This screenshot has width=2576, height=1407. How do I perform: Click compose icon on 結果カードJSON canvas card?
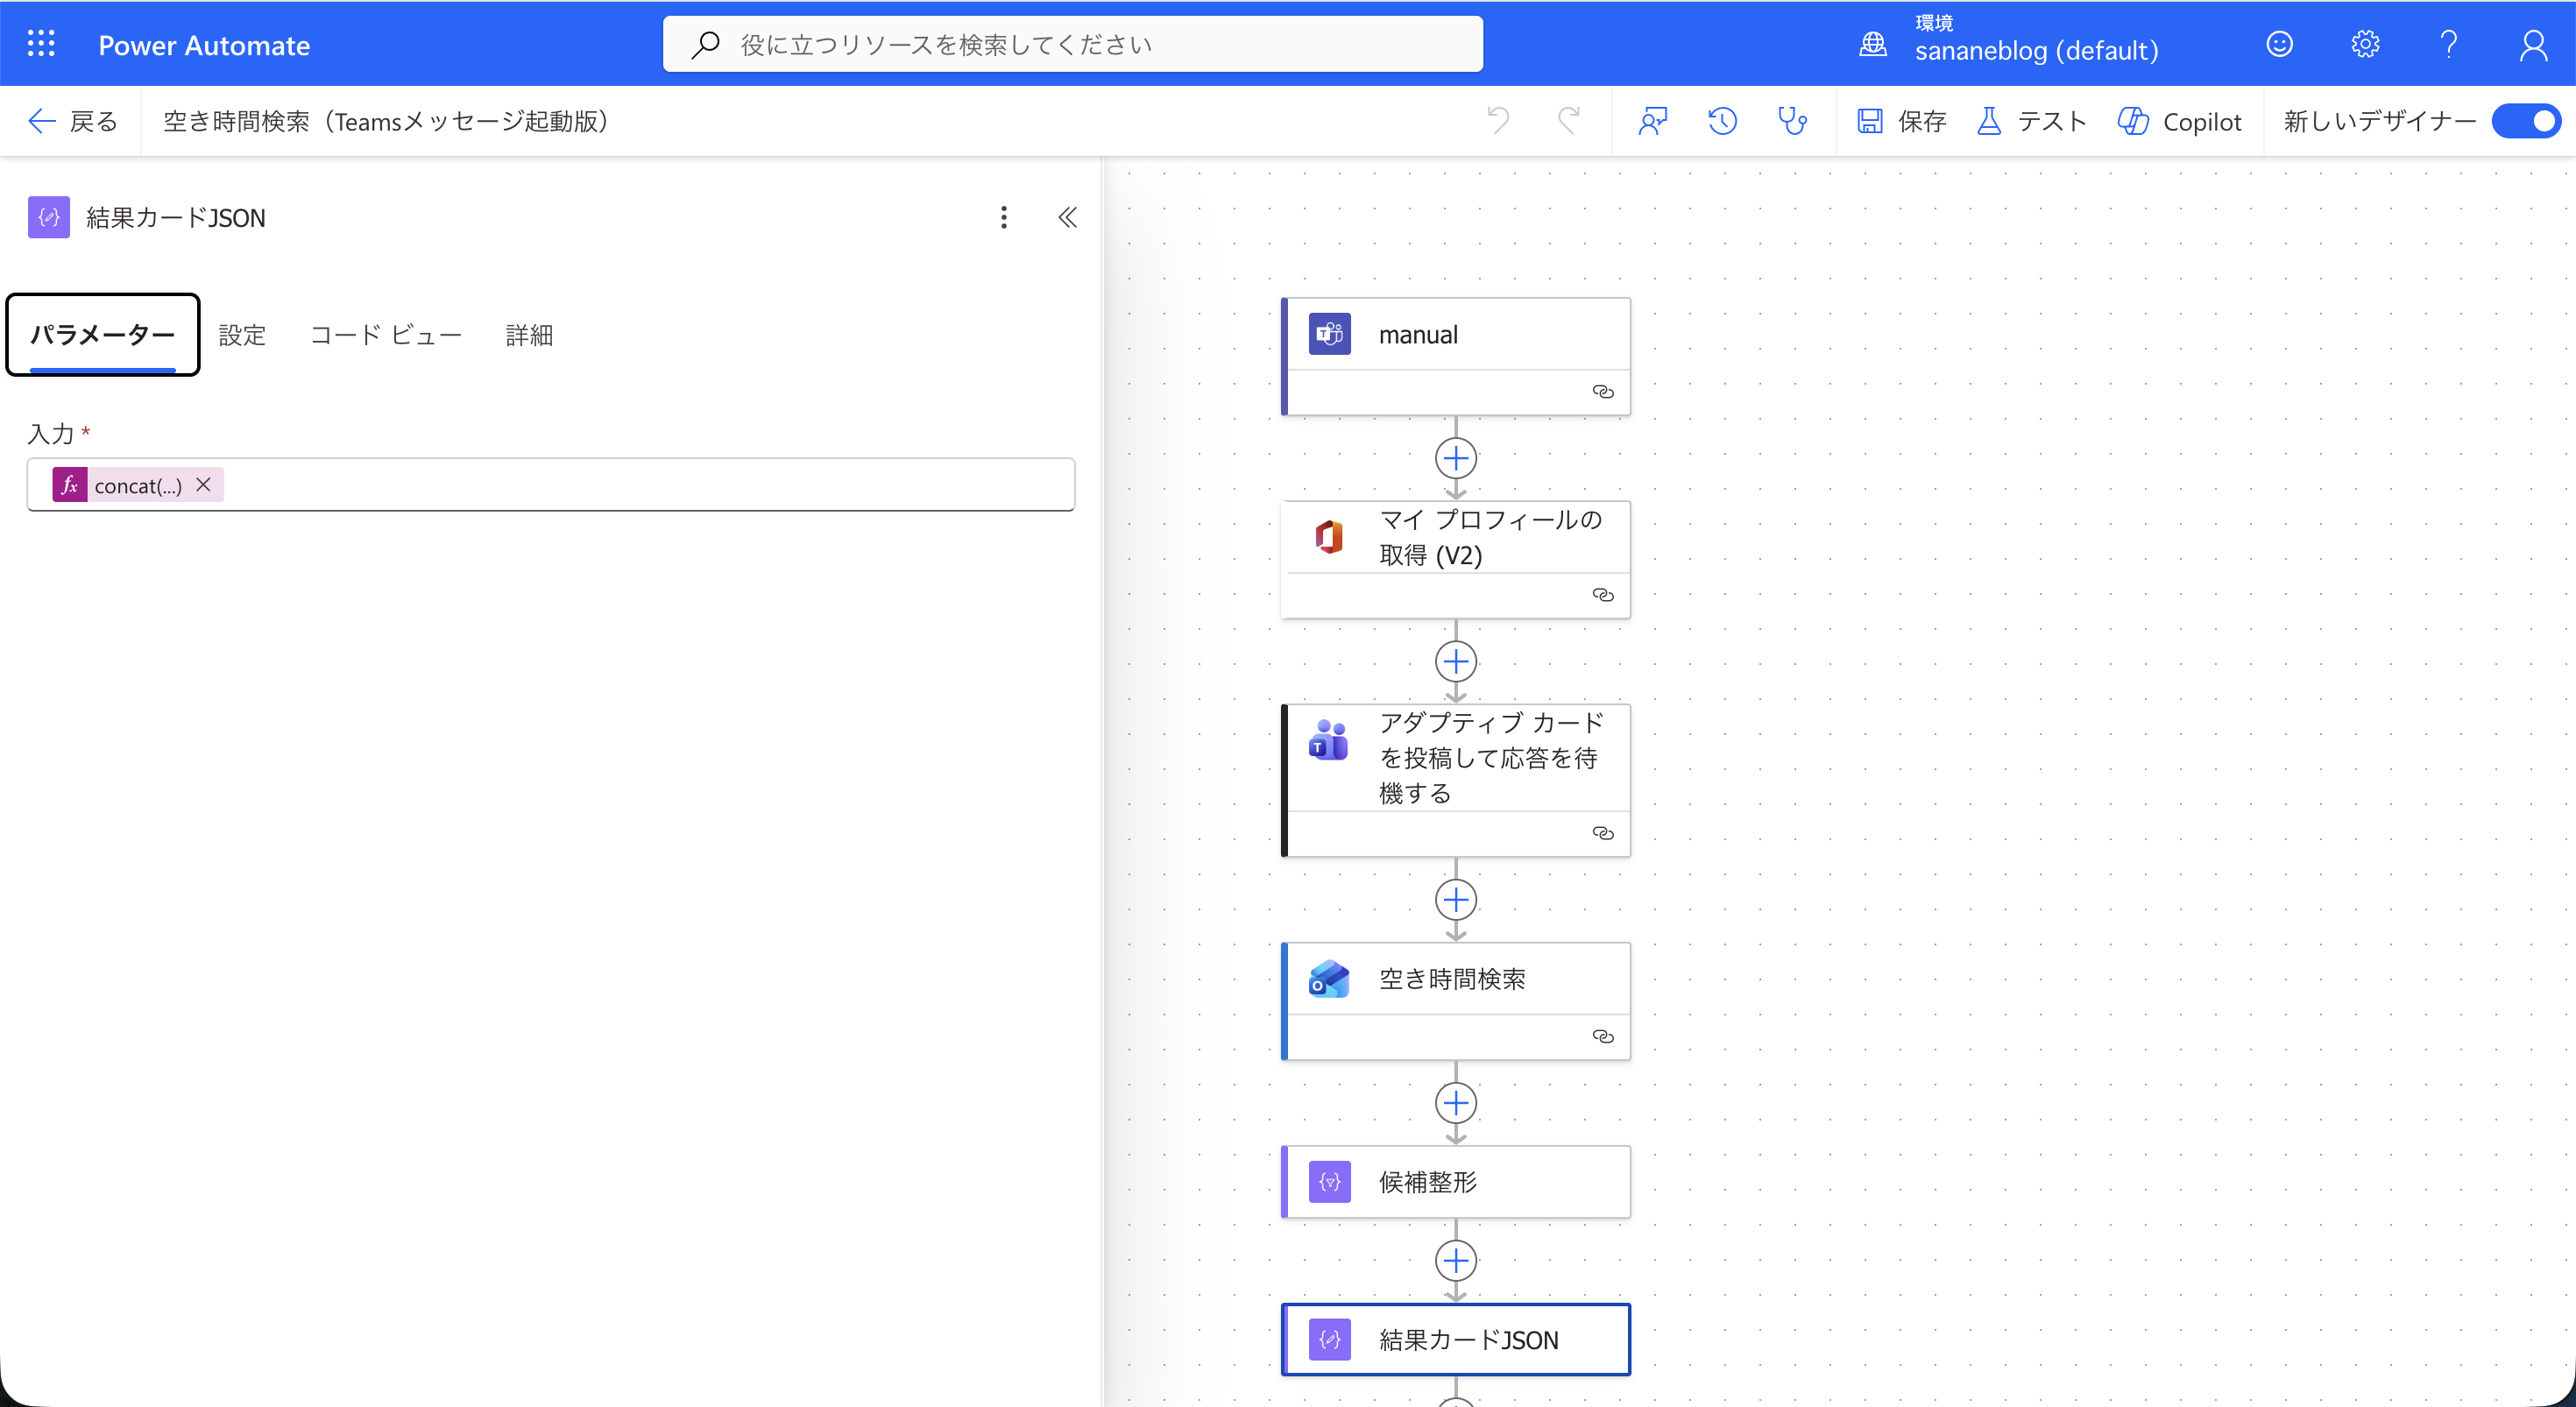click(x=1330, y=1339)
